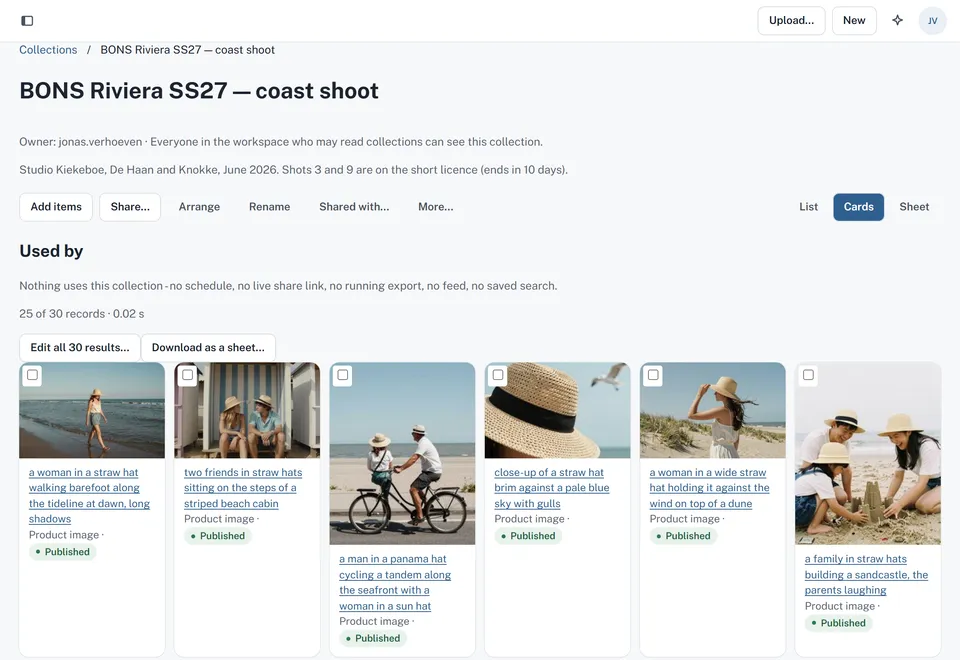Open link 'a family in straw hats building'
960x660 pixels.
pyautogui.click(x=866, y=574)
